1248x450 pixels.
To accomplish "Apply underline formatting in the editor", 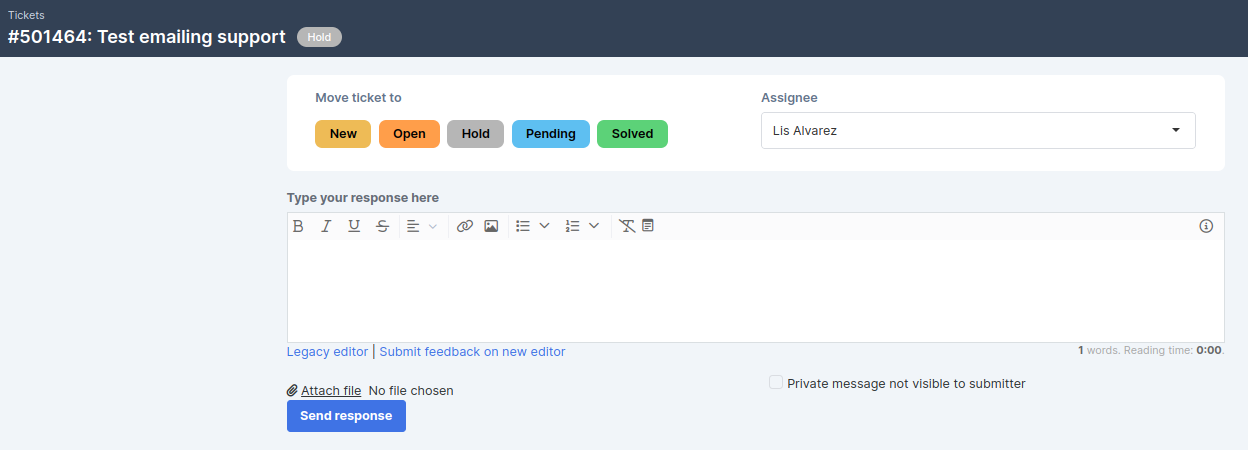I will 354,226.
